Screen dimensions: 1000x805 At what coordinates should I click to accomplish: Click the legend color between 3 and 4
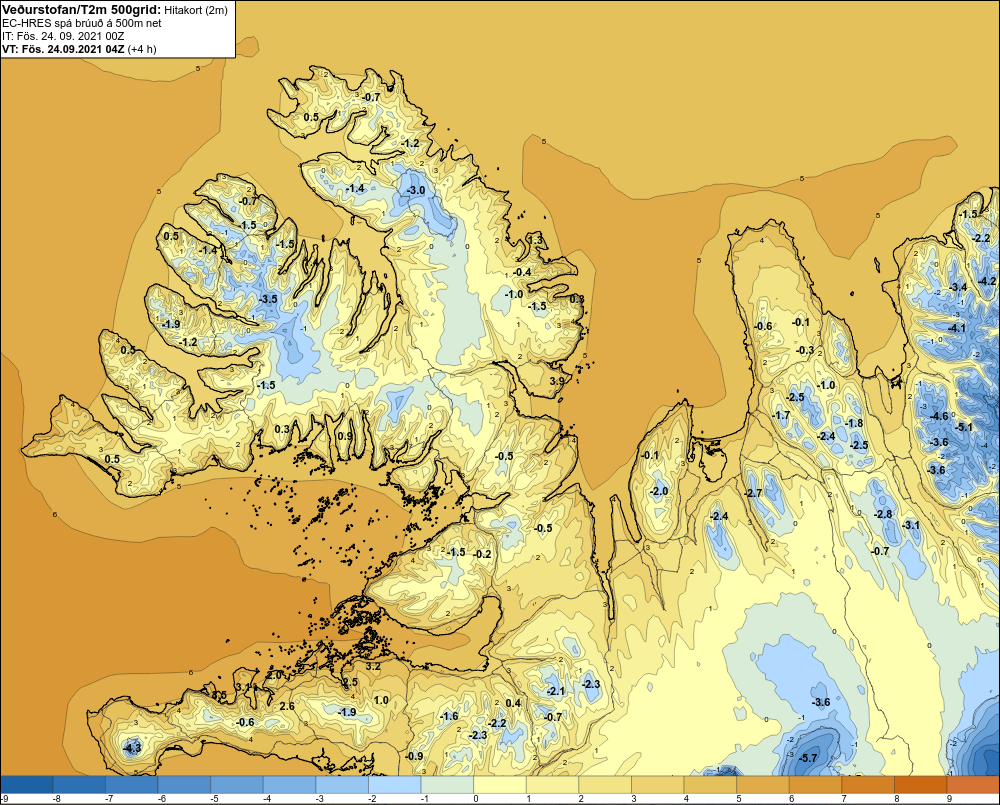(x=658, y=784)
